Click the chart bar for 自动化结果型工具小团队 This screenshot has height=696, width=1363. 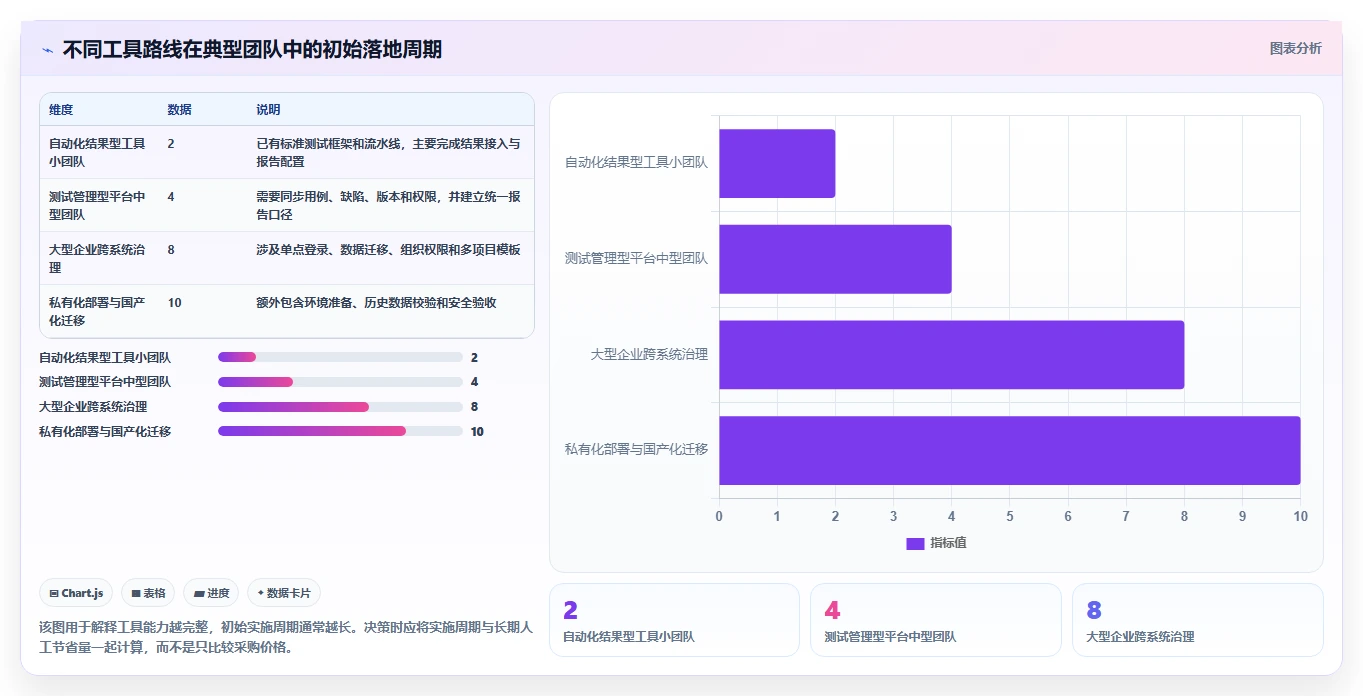(x=777, y=163)
